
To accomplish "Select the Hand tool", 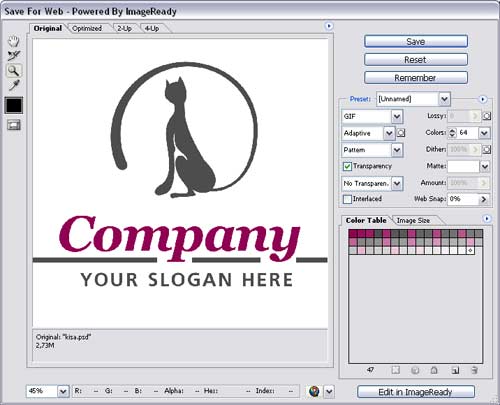I will coord(14,41).
